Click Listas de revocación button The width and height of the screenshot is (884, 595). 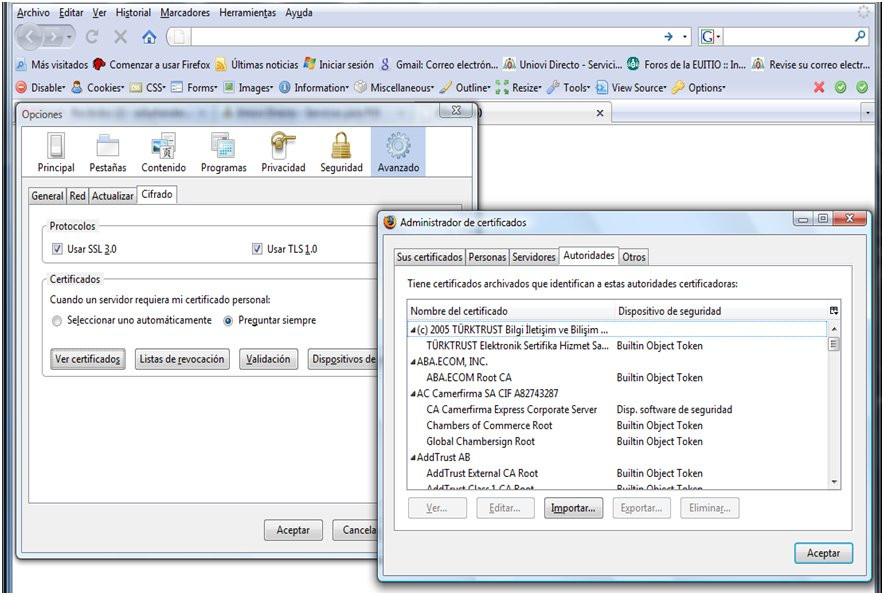tap(182, 359)
